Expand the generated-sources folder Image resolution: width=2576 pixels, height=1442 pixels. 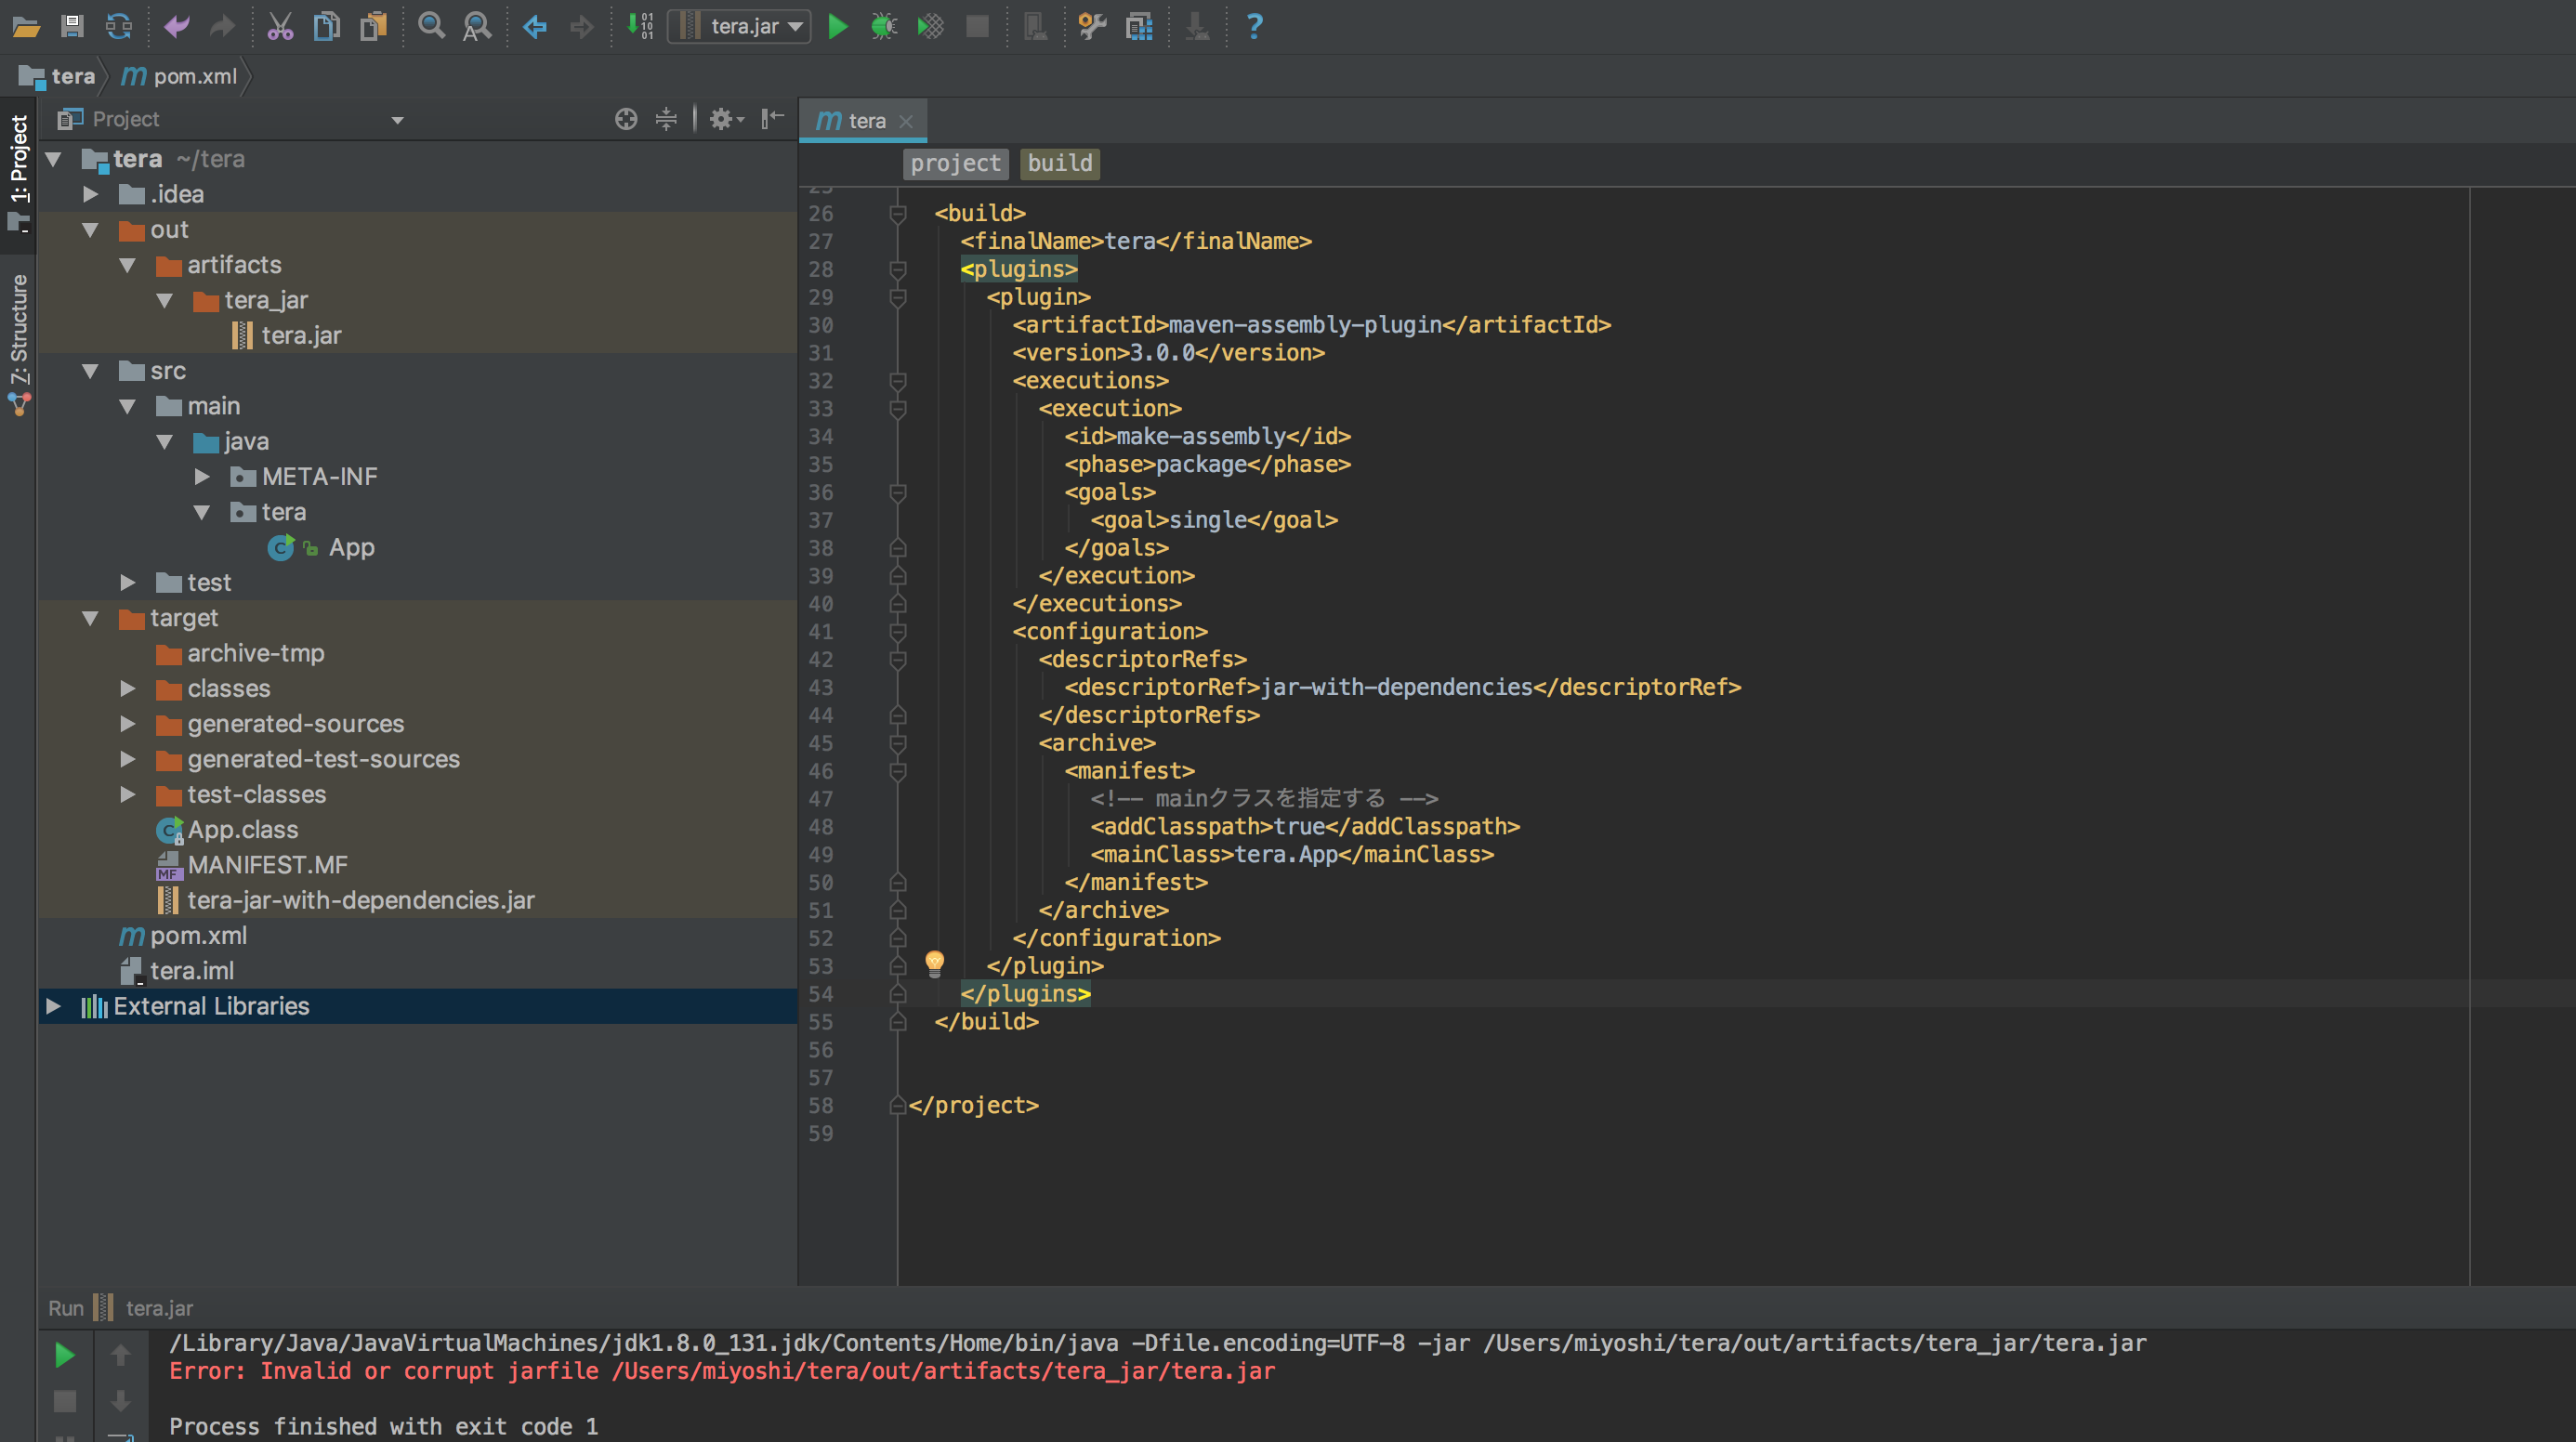pyautogui.click(x=127, y=724)
